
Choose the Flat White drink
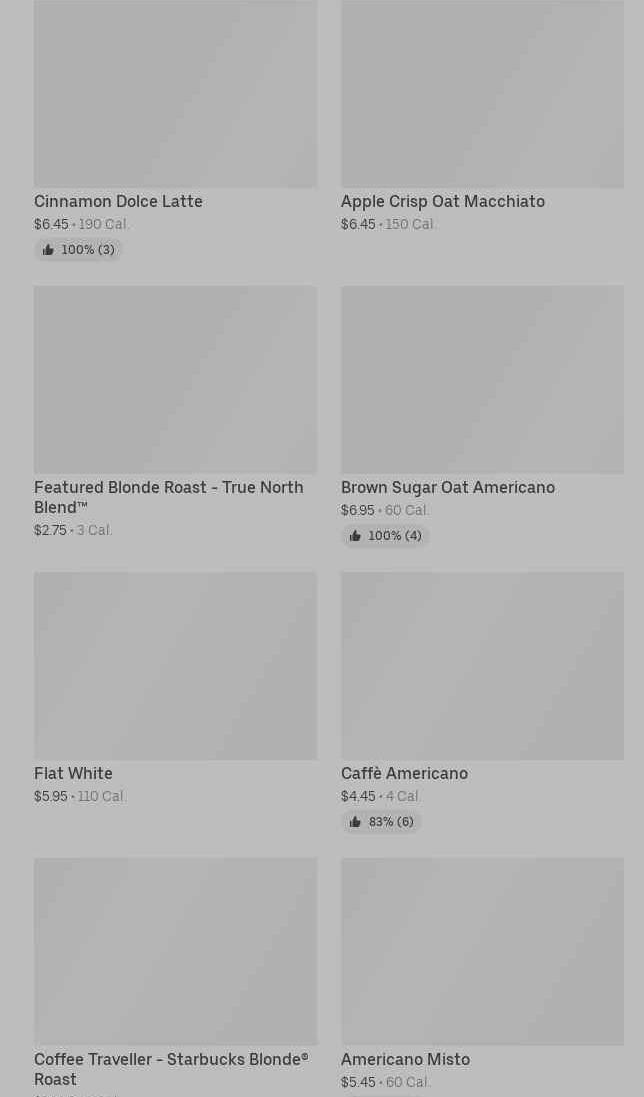pyautogui.click(x=73, y=774)
